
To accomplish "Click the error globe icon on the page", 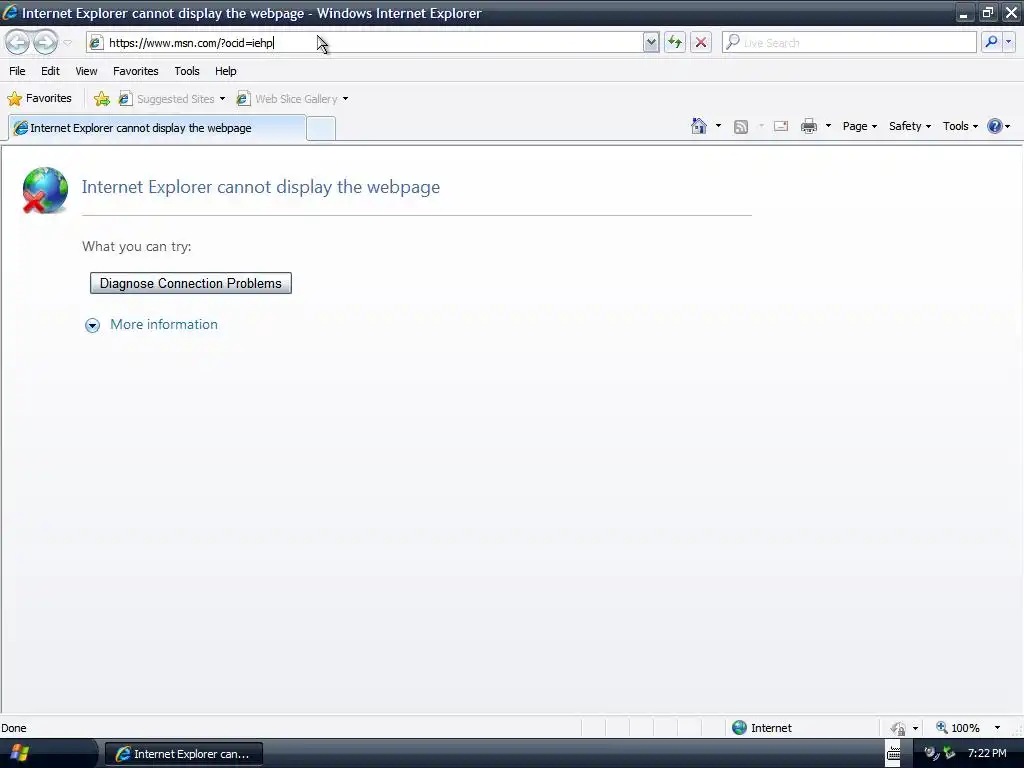I will 44,190.
